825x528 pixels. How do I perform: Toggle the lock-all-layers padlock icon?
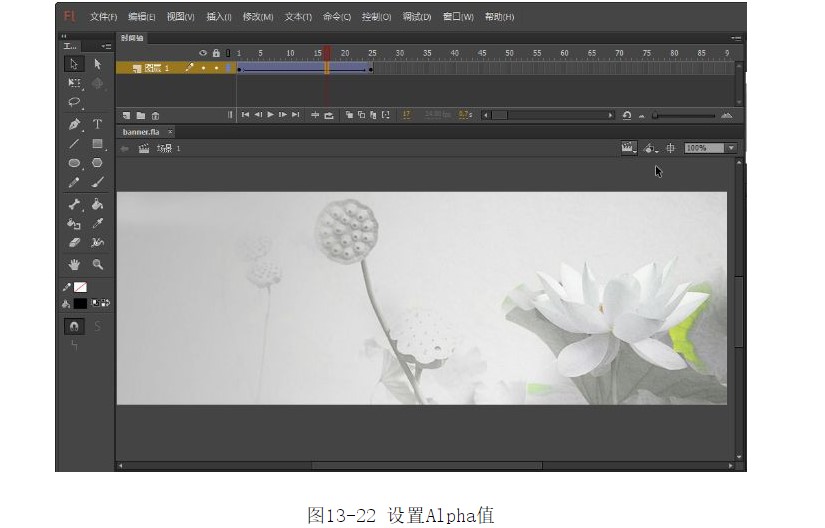(x=215, y=53)
